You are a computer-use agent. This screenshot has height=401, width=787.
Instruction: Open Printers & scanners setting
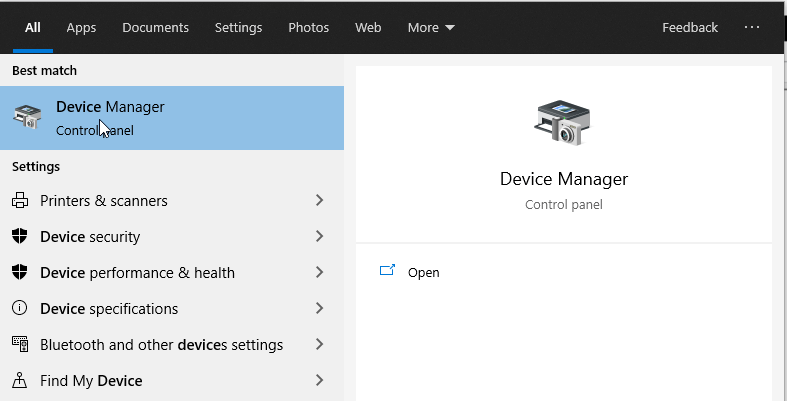[x=172, y=200]
